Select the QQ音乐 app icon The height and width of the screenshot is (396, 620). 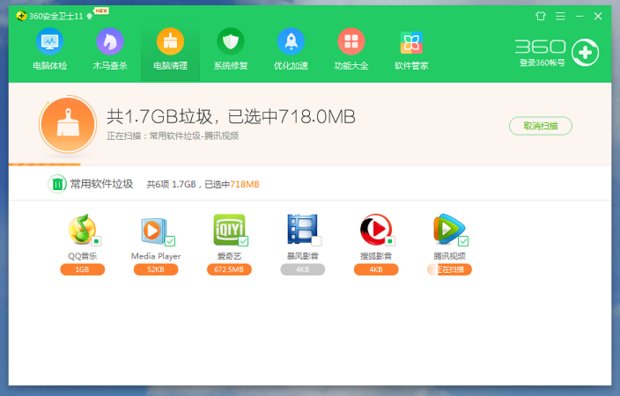[x=82, y=229]
